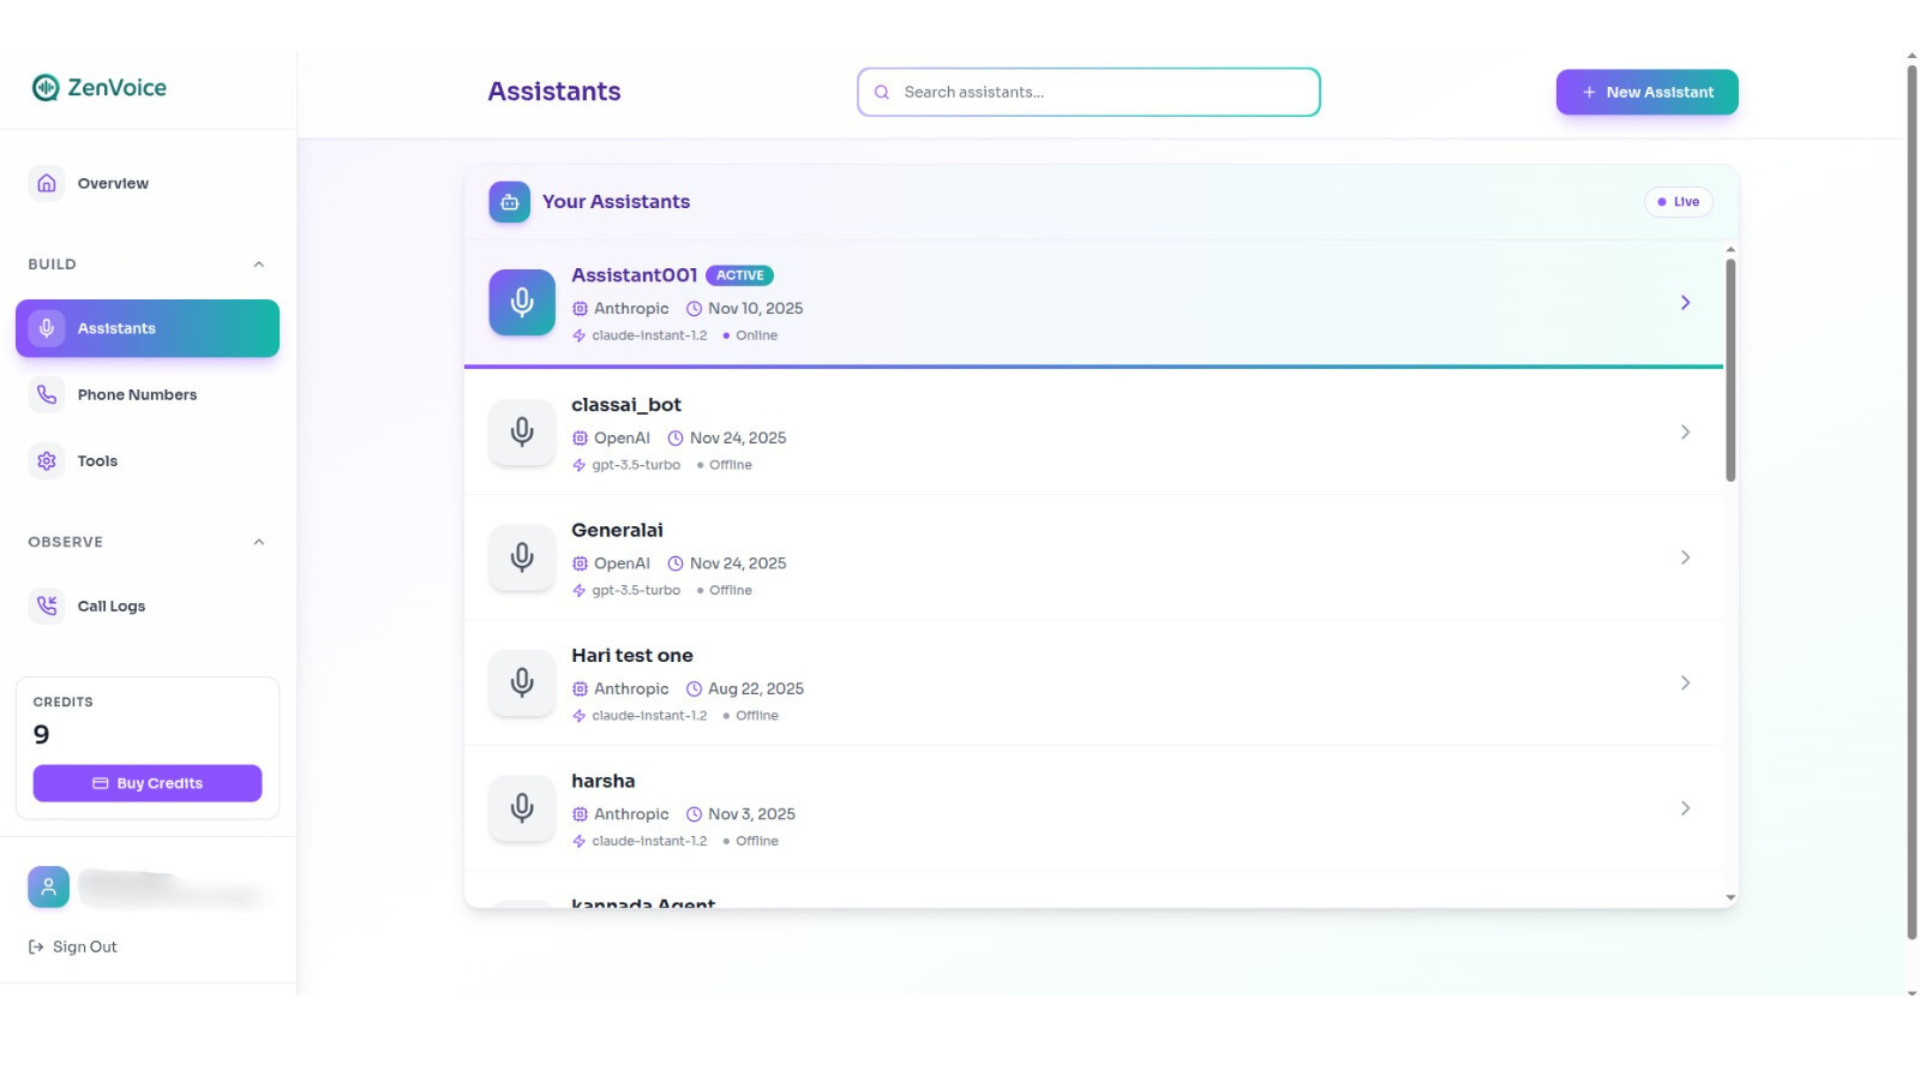This screenshot has height=1080, width=1920.
Task: Expand Assistant001 with its right chevron
Action: pyautogui.click(x=1685, y=303)
